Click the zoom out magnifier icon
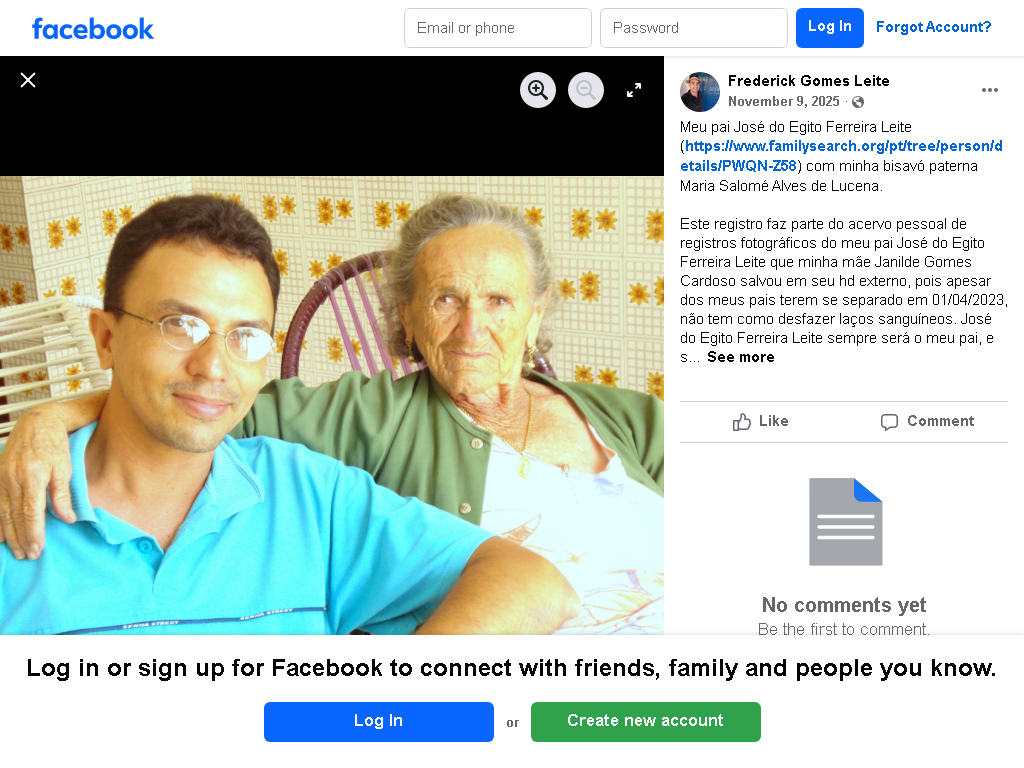The width and height of the screenshot is (1024, 768). tap(586, 89)
